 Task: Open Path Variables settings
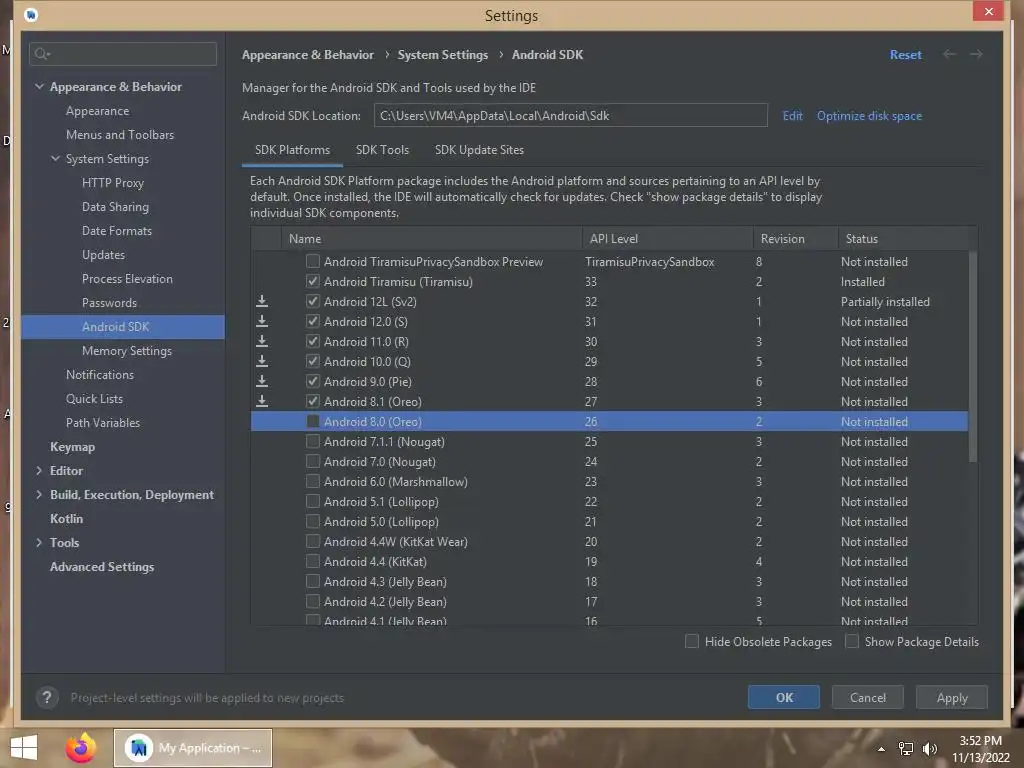(103, 423)
